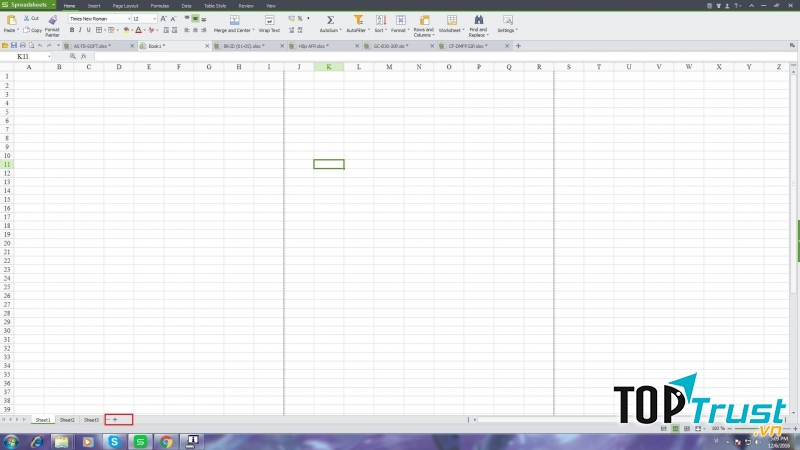Copy the selected cell
800x450 pixels.
[x=33, y=30]
